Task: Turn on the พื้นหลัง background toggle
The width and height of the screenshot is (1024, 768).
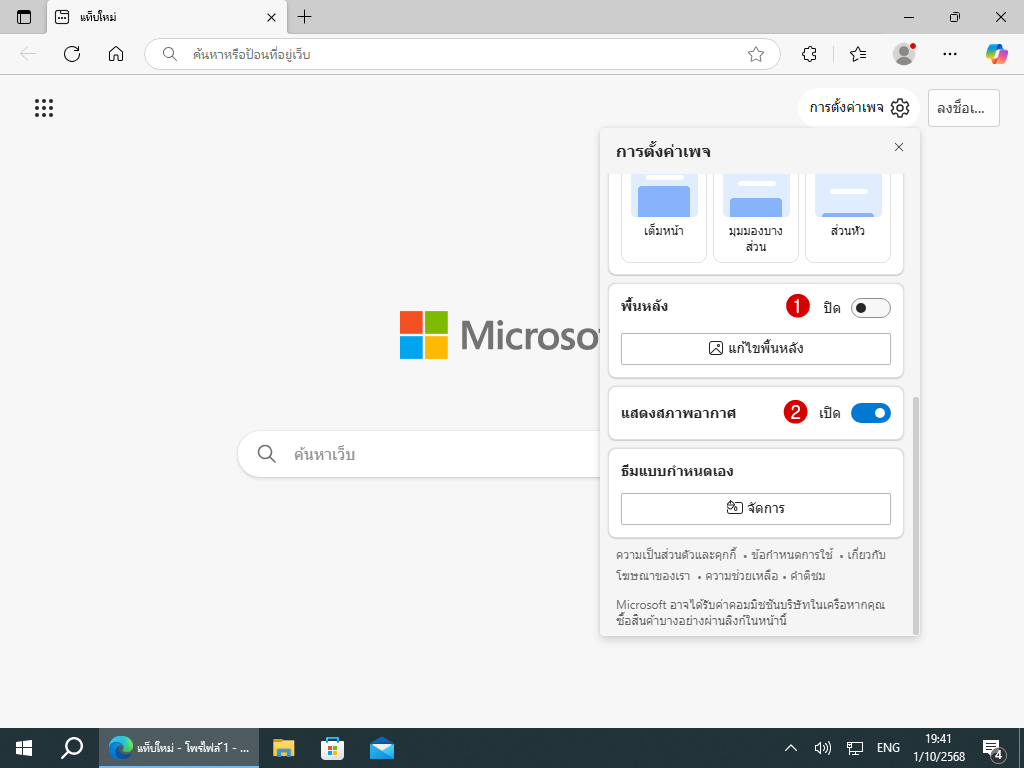Action: pos(870,308)
